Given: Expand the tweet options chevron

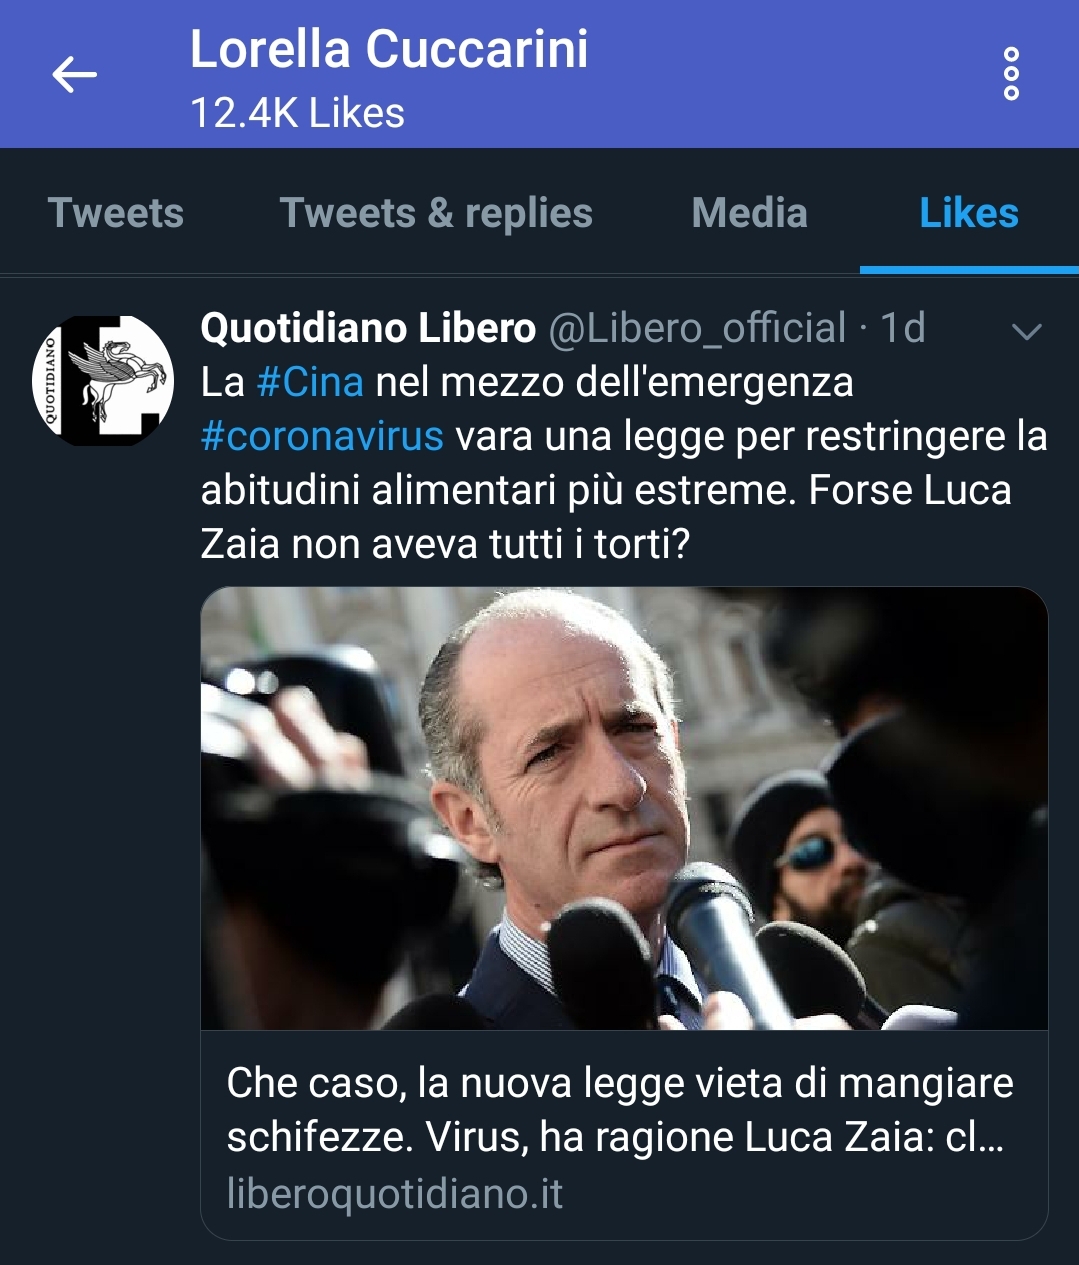Looking at the screenshot, I should [1027, 331].
